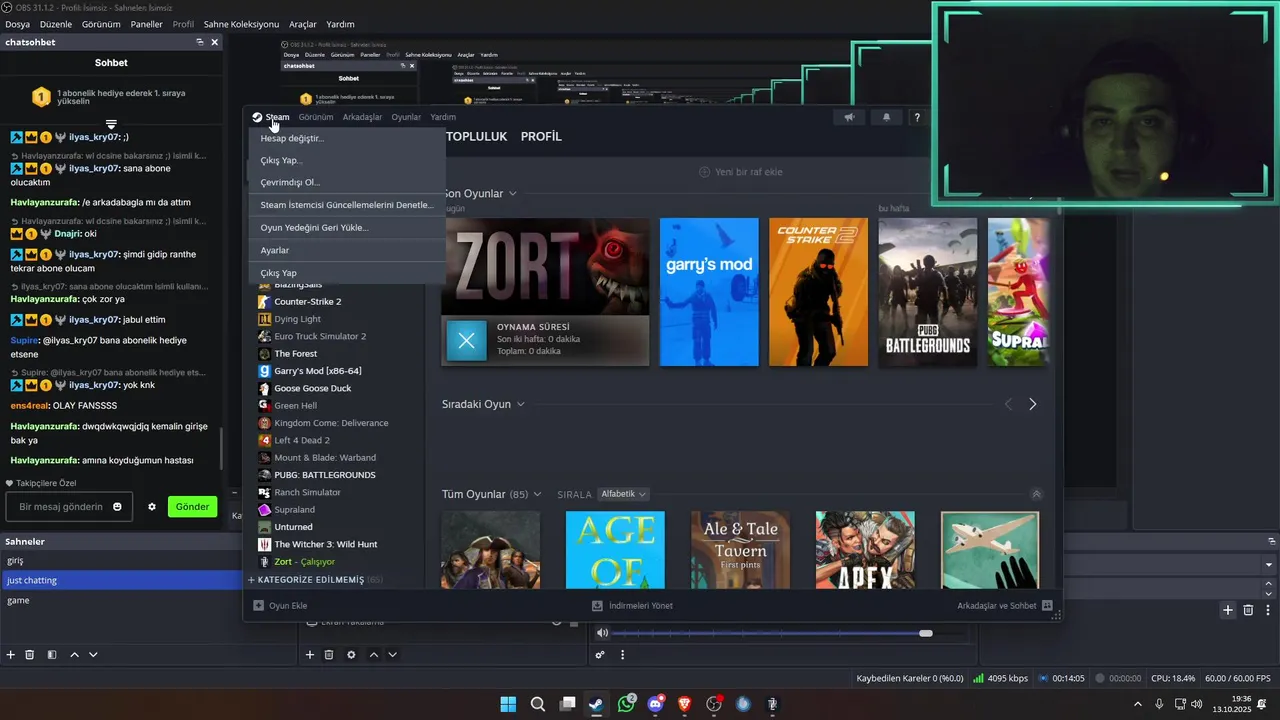Open scene transition type dropdown arrow

click(x=1269, y=565)
